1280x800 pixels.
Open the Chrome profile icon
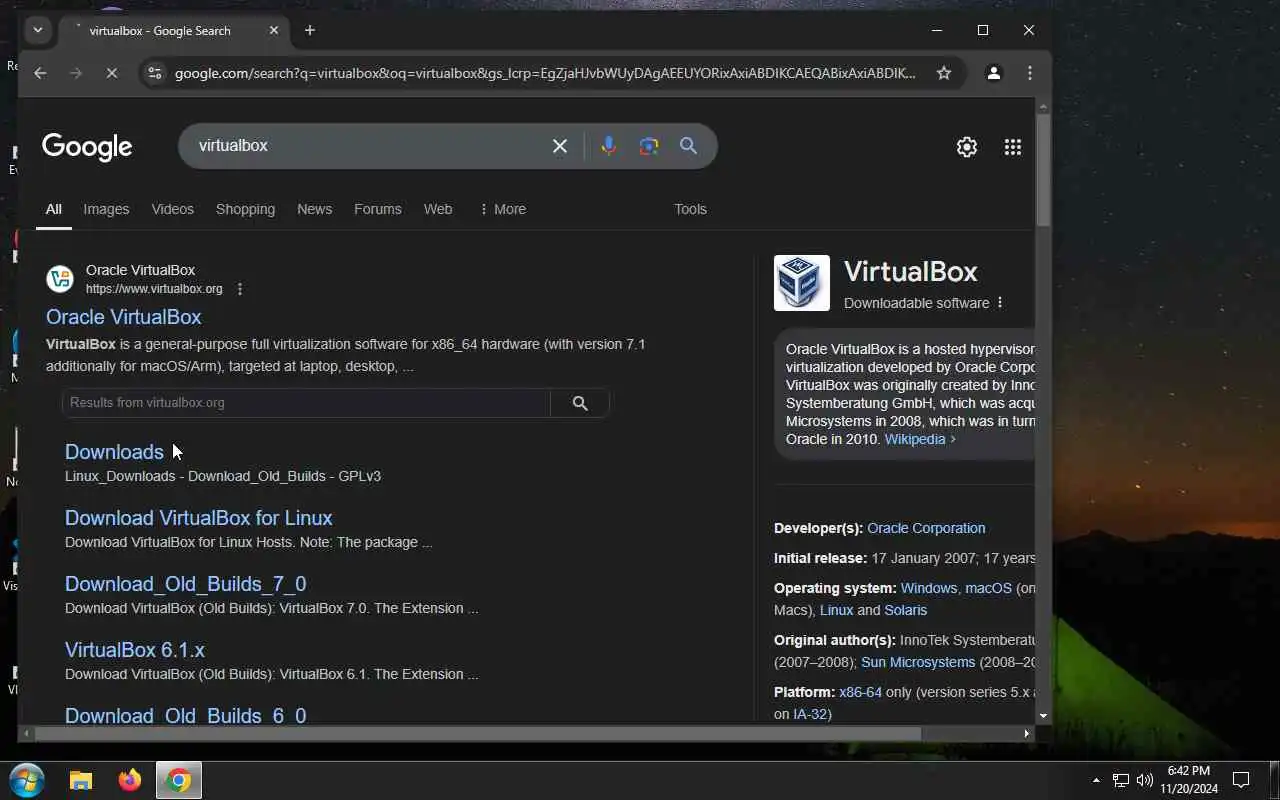pos(993,73)
